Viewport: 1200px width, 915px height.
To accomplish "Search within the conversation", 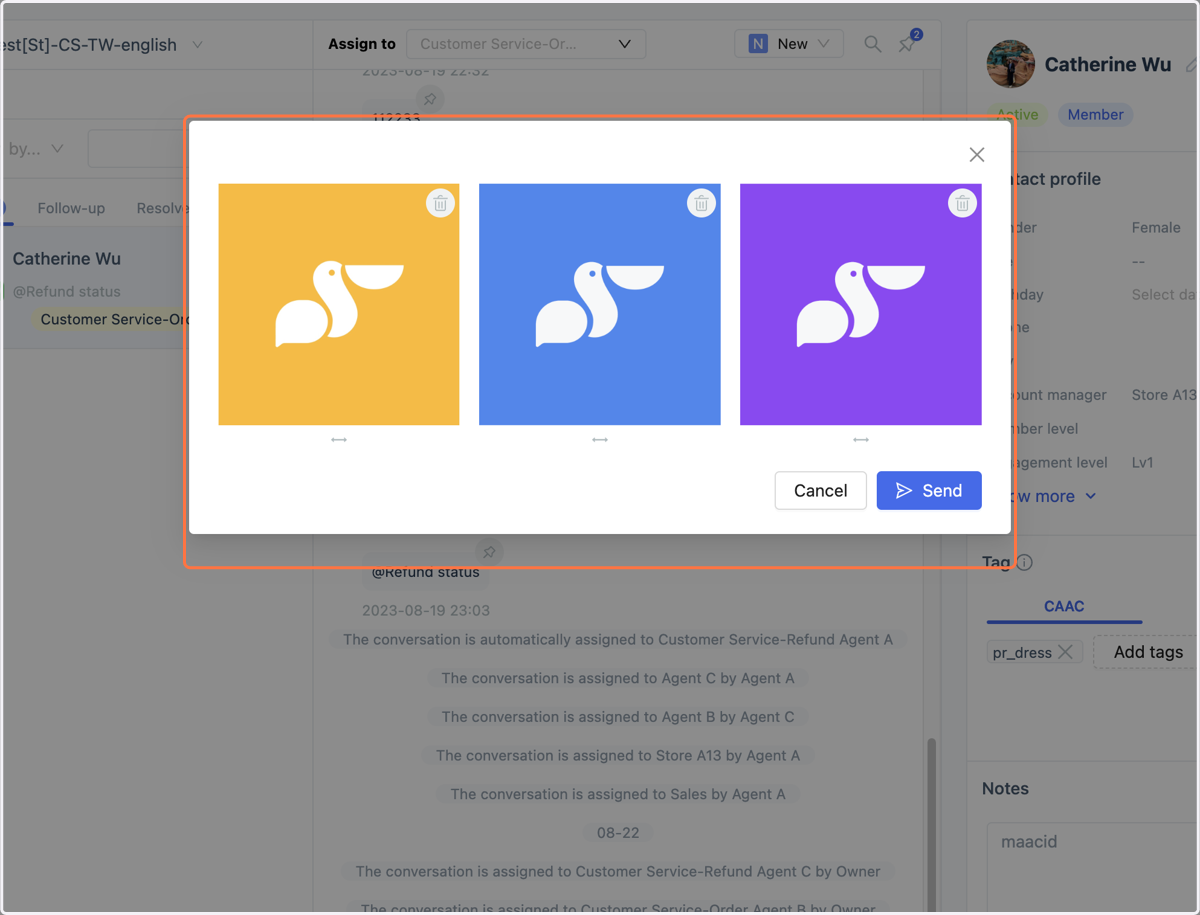I will click(x=873, y=44).
